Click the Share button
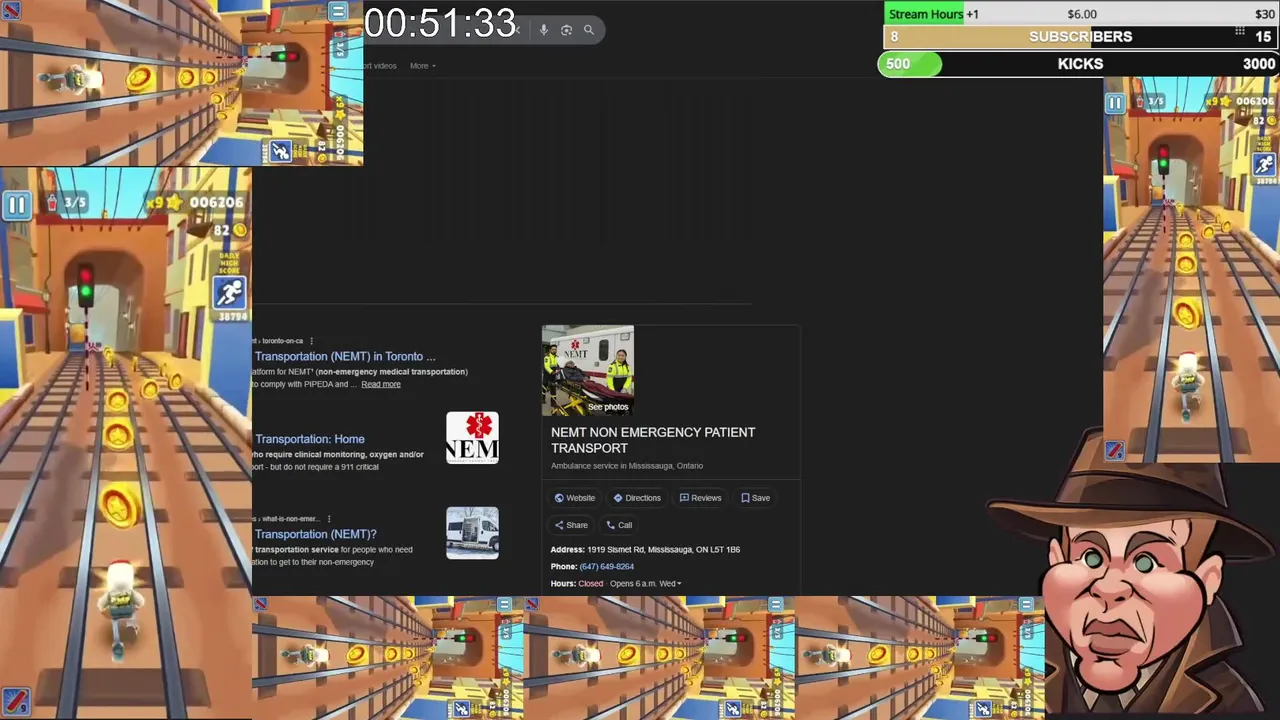The width and height of the screenshot is (1280, 720). 571,525
